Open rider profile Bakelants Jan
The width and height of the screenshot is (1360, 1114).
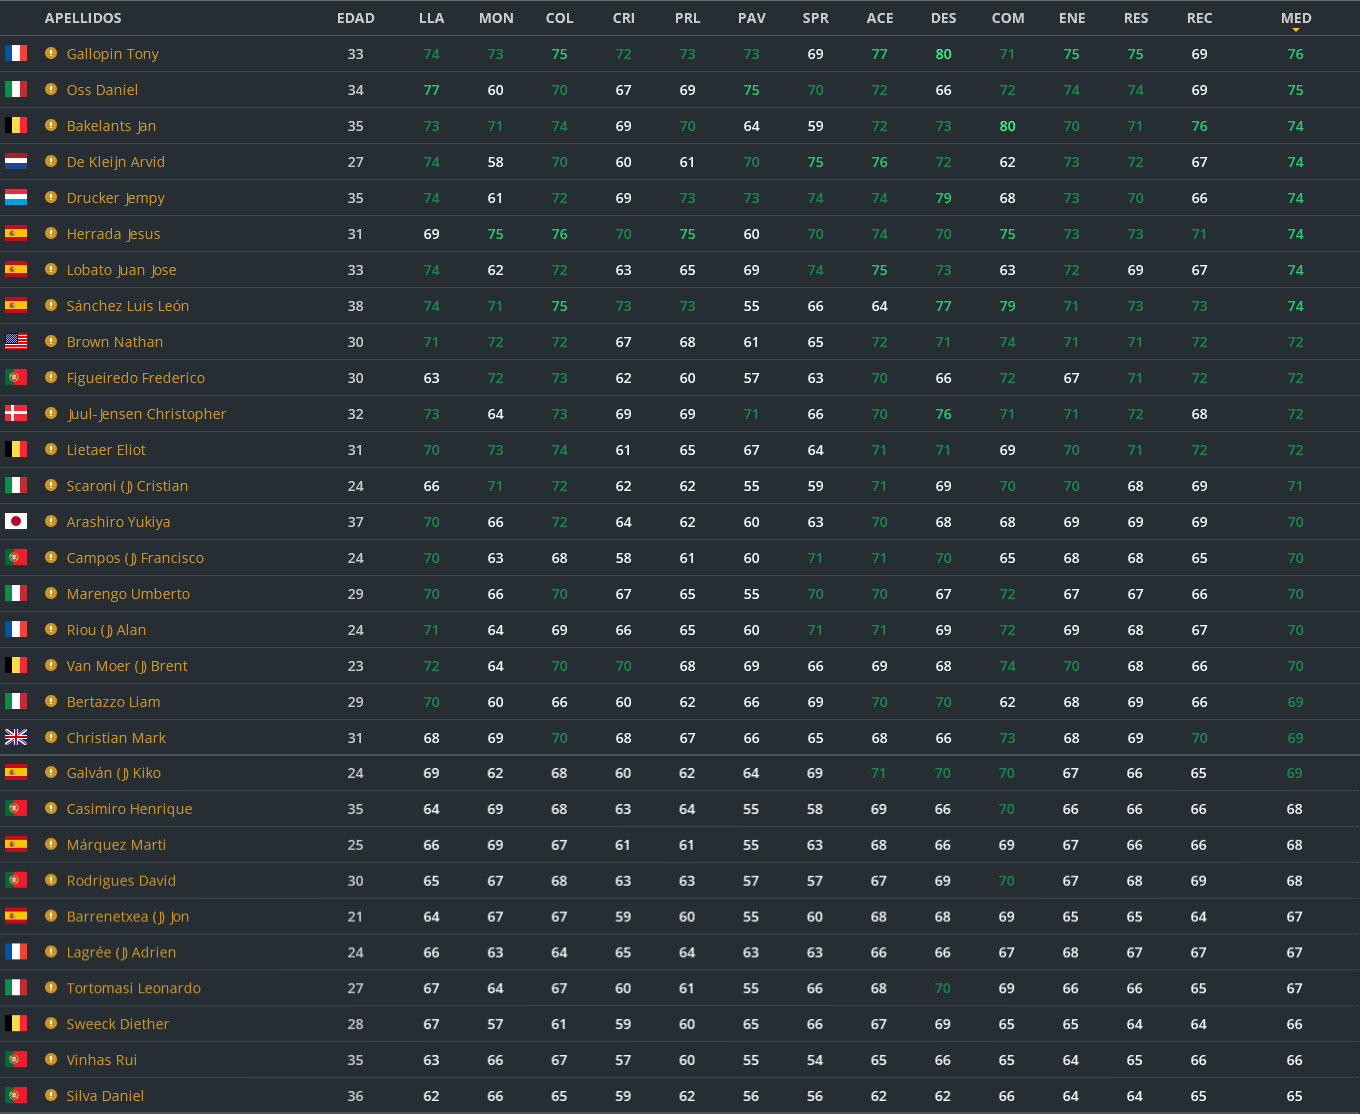111,126
